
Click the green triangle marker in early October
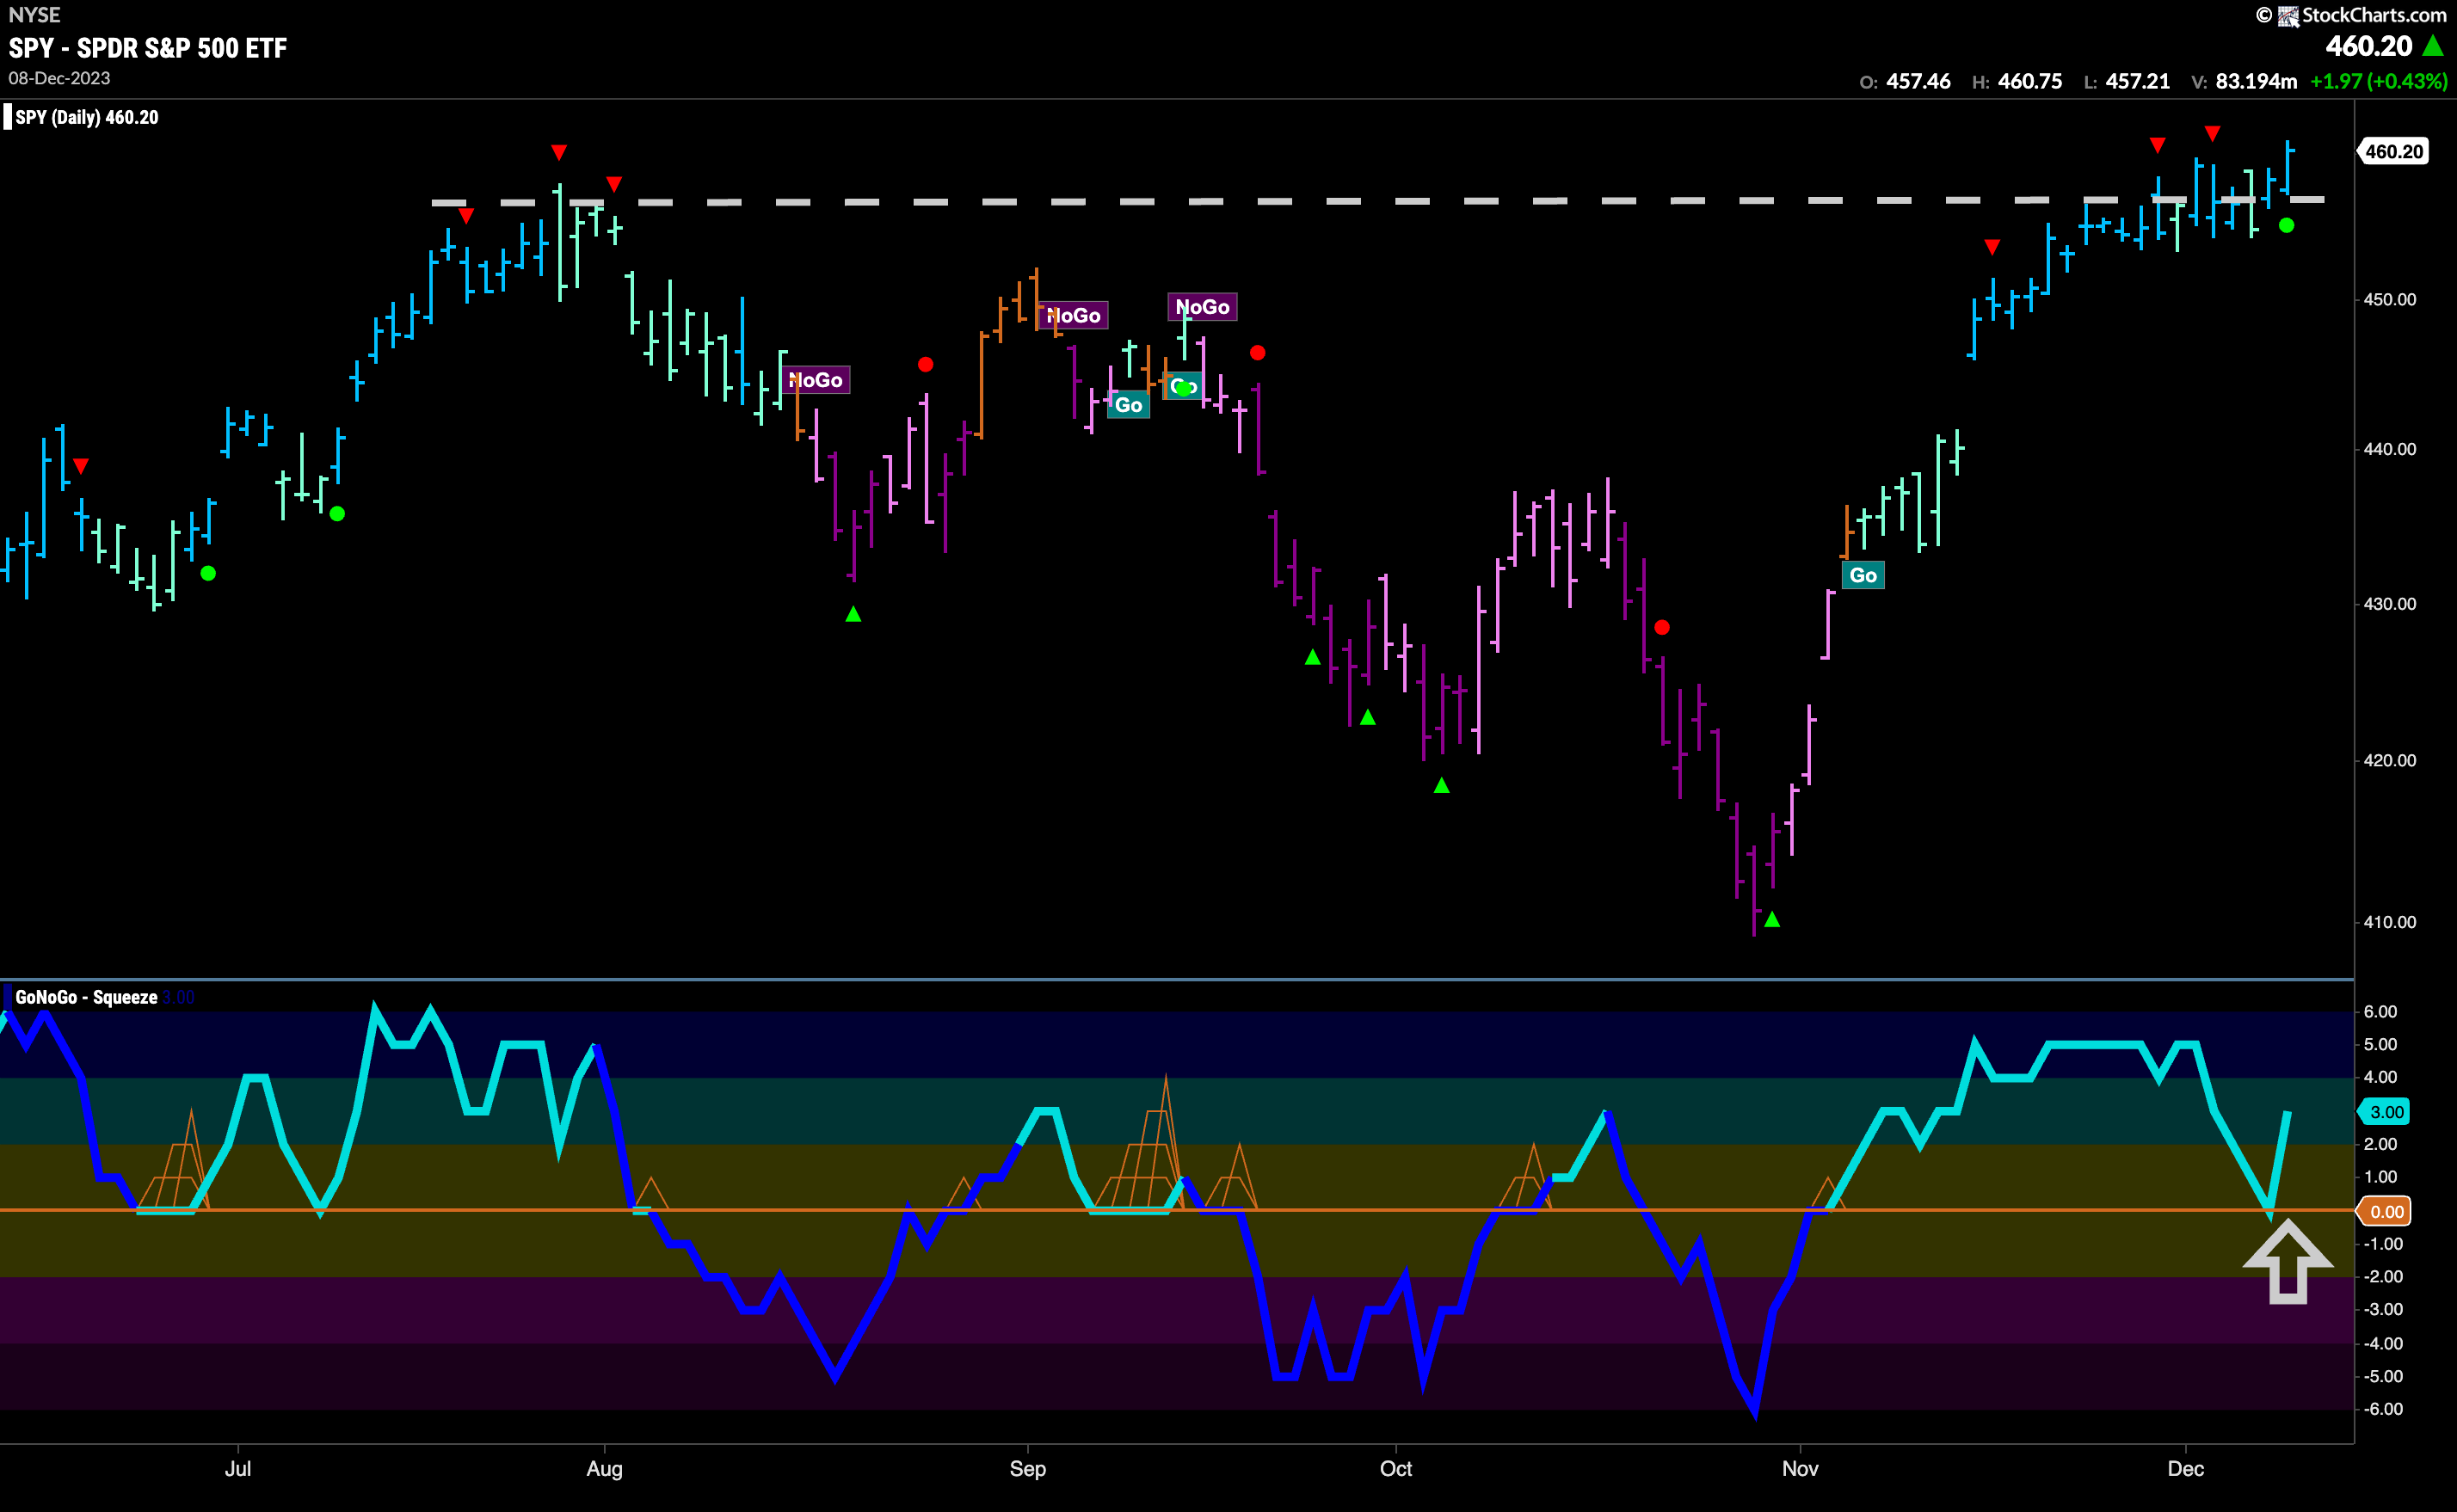1441,786
